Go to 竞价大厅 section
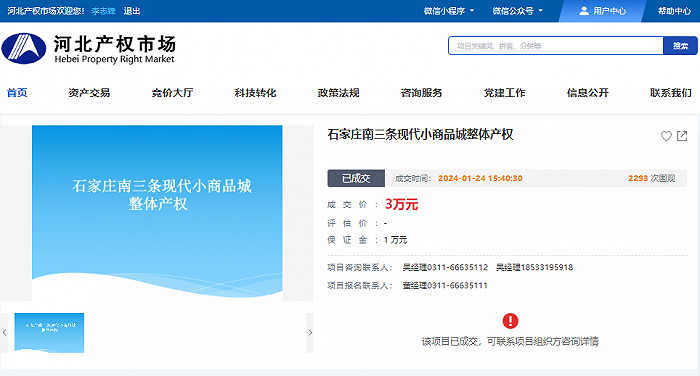The width and height of the screenshot is (700, 376). (x=172, y=92)
